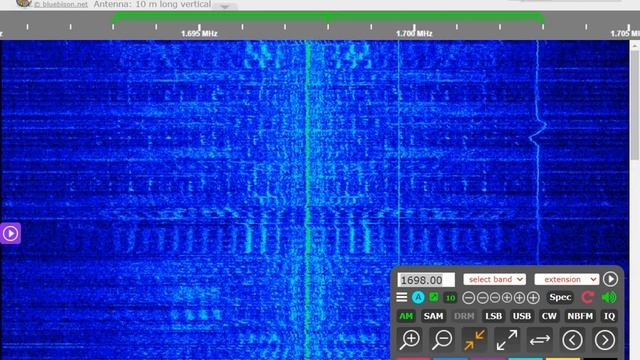Viewport: 640px width, 360px height.
Task: Page the waterfall left with the circled arrow
Action: pos(572,340)
